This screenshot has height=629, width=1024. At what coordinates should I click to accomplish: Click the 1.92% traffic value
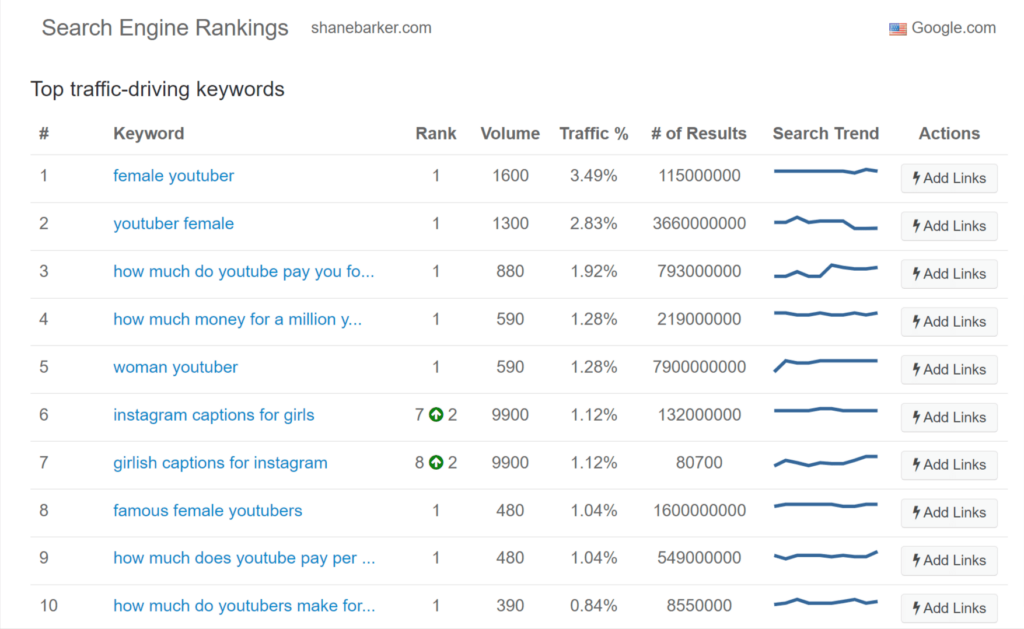pos(594,271)
